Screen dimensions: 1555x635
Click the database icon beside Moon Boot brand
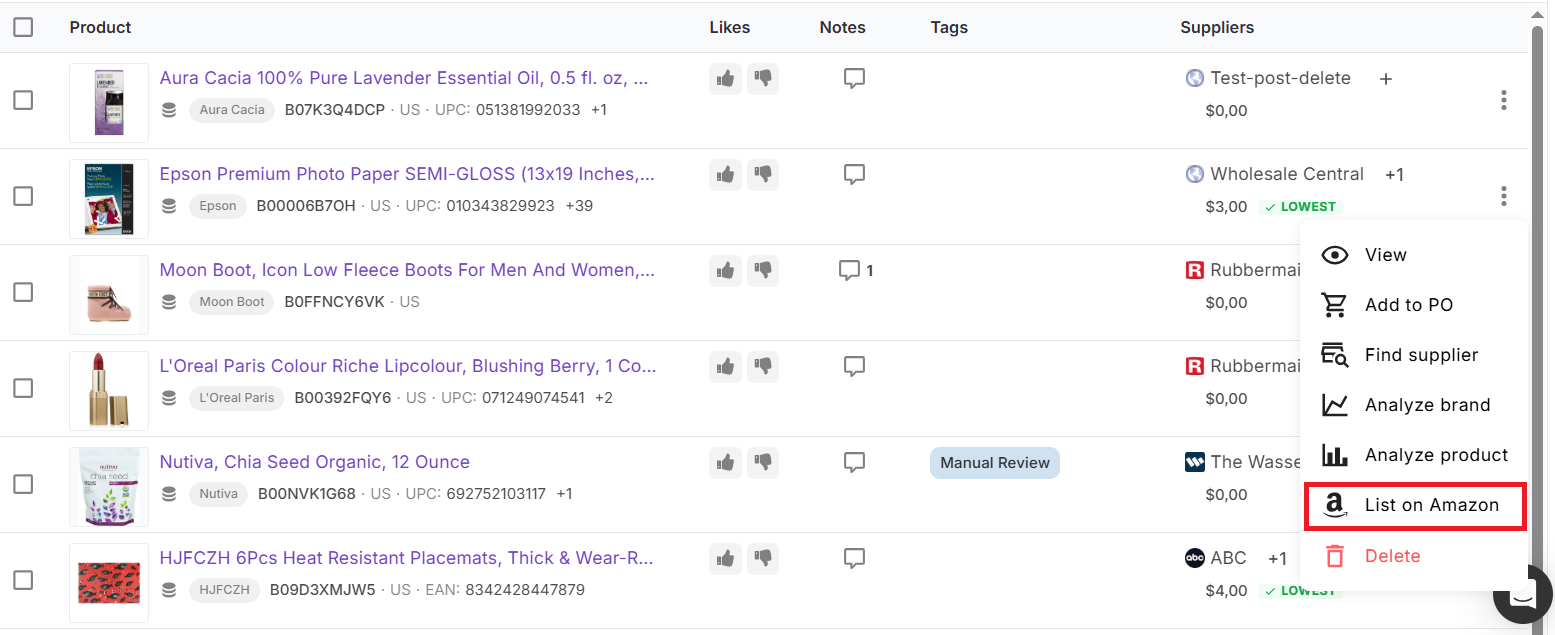point(169,302)
